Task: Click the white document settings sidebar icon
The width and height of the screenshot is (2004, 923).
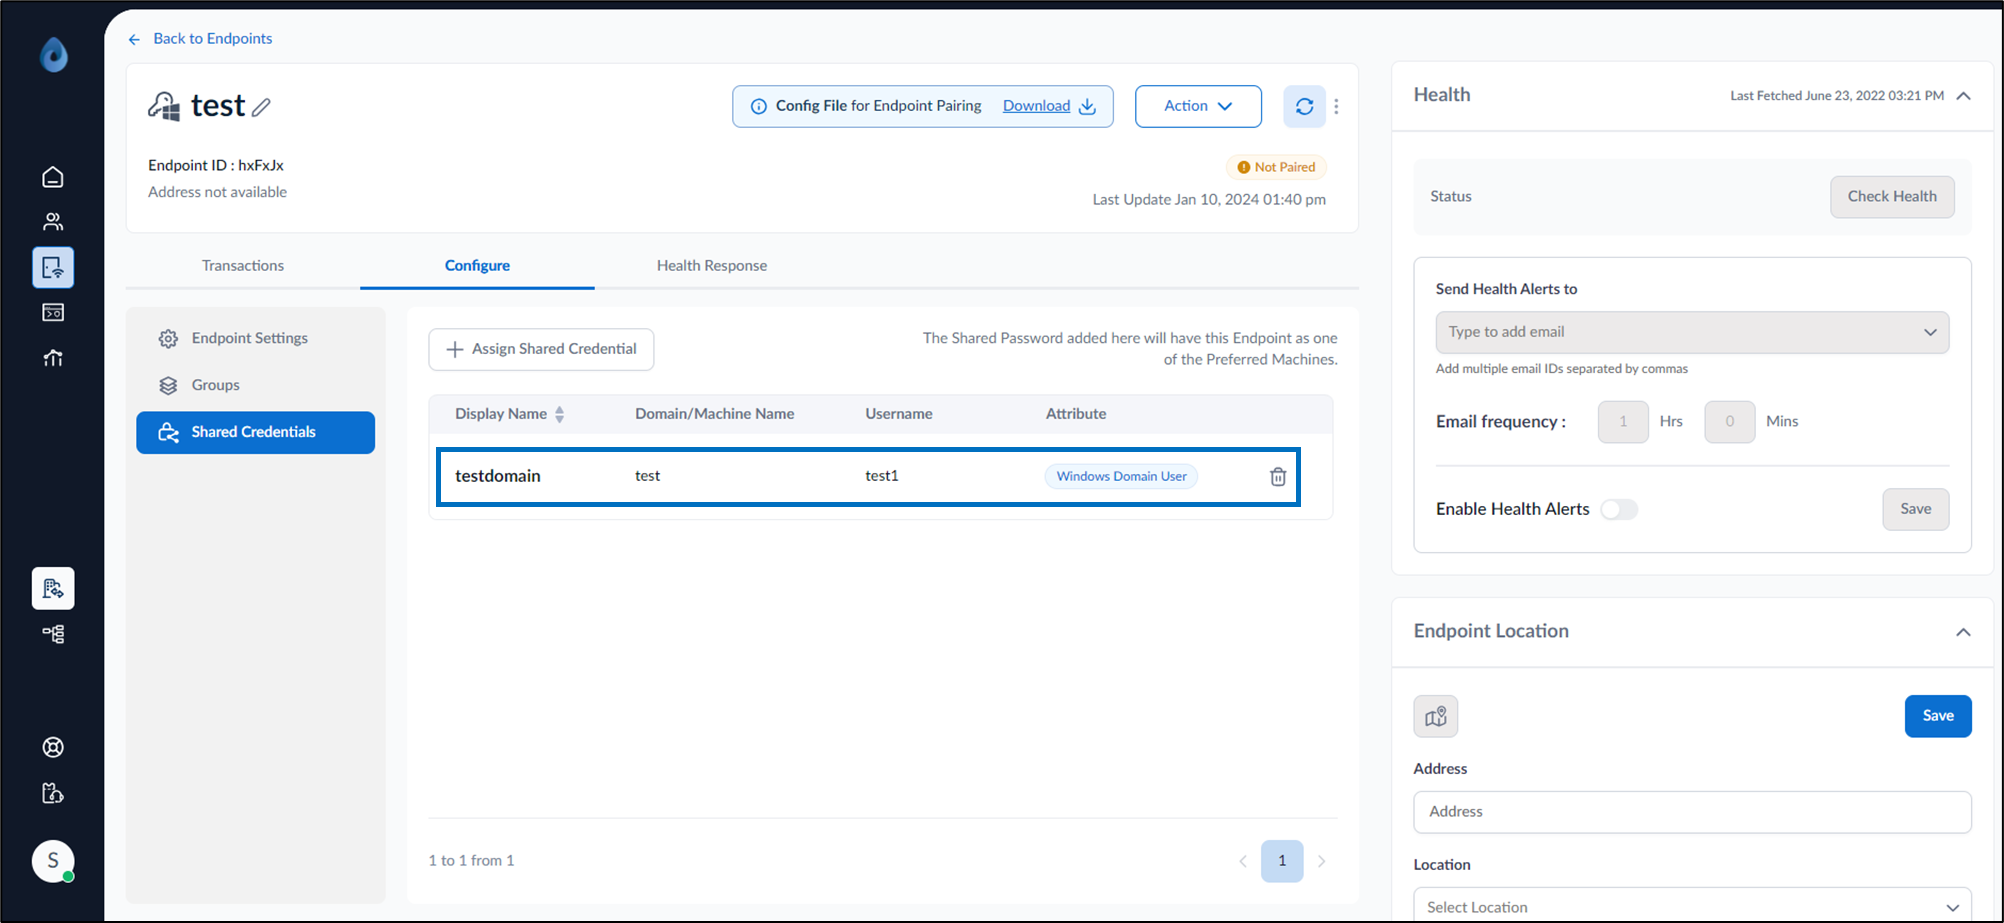Action: [53, 588]
